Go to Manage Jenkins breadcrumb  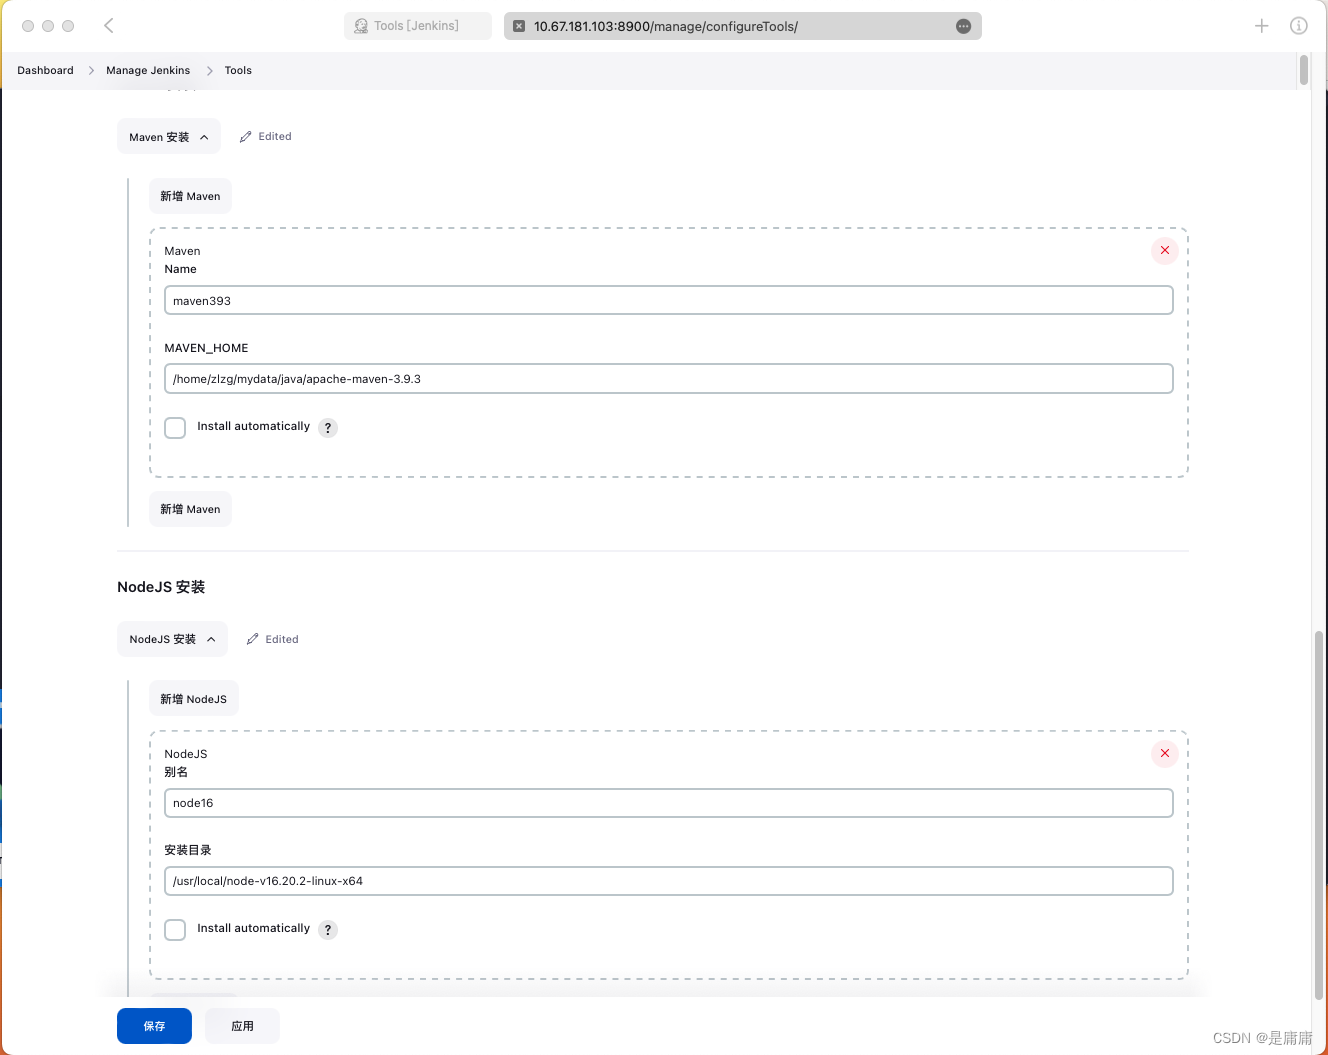(x=148, y=70)
